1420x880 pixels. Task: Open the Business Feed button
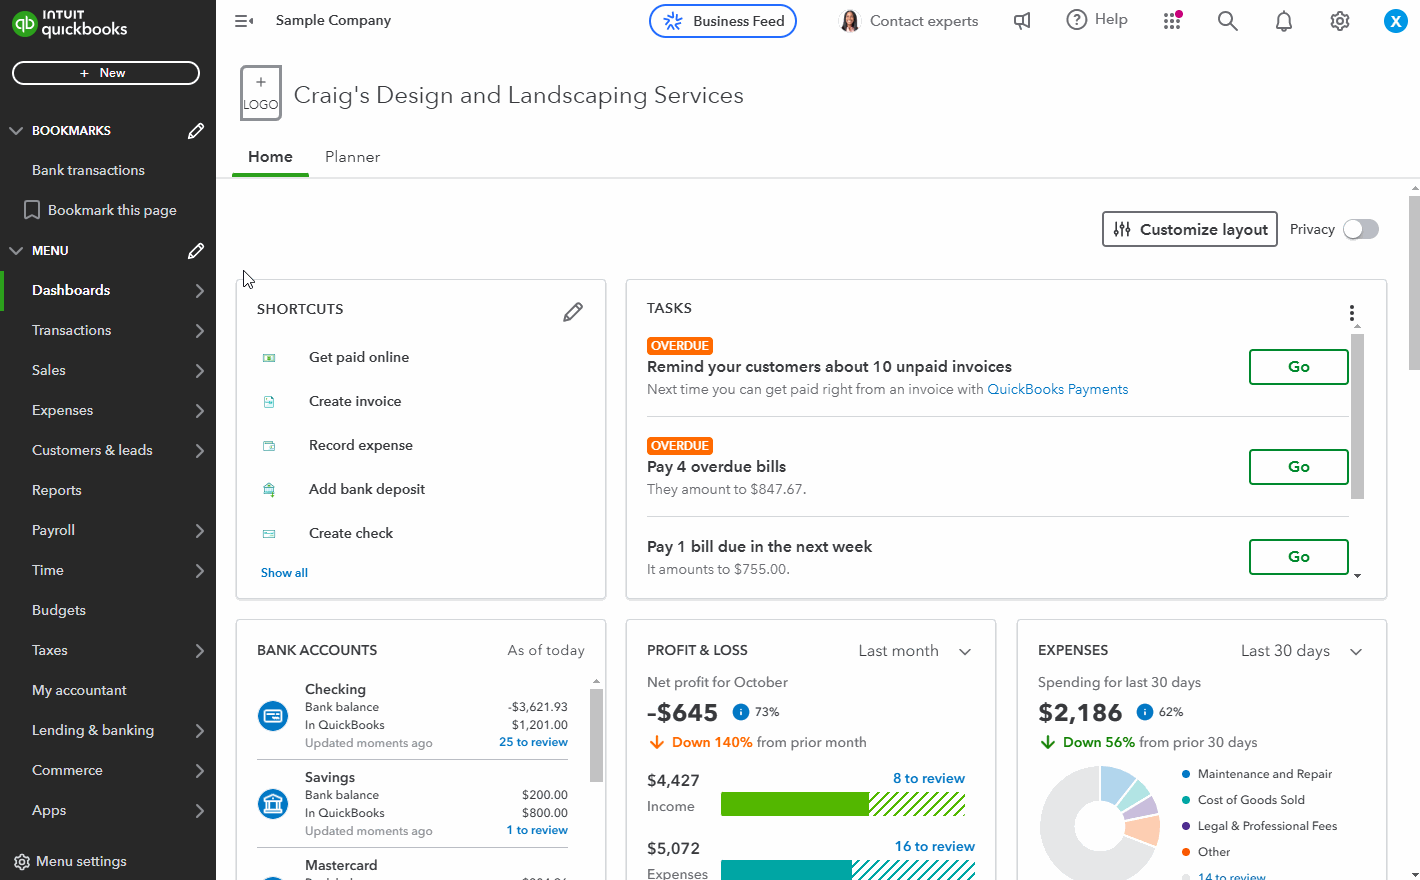pyautogui.click(x=723, y=21)
